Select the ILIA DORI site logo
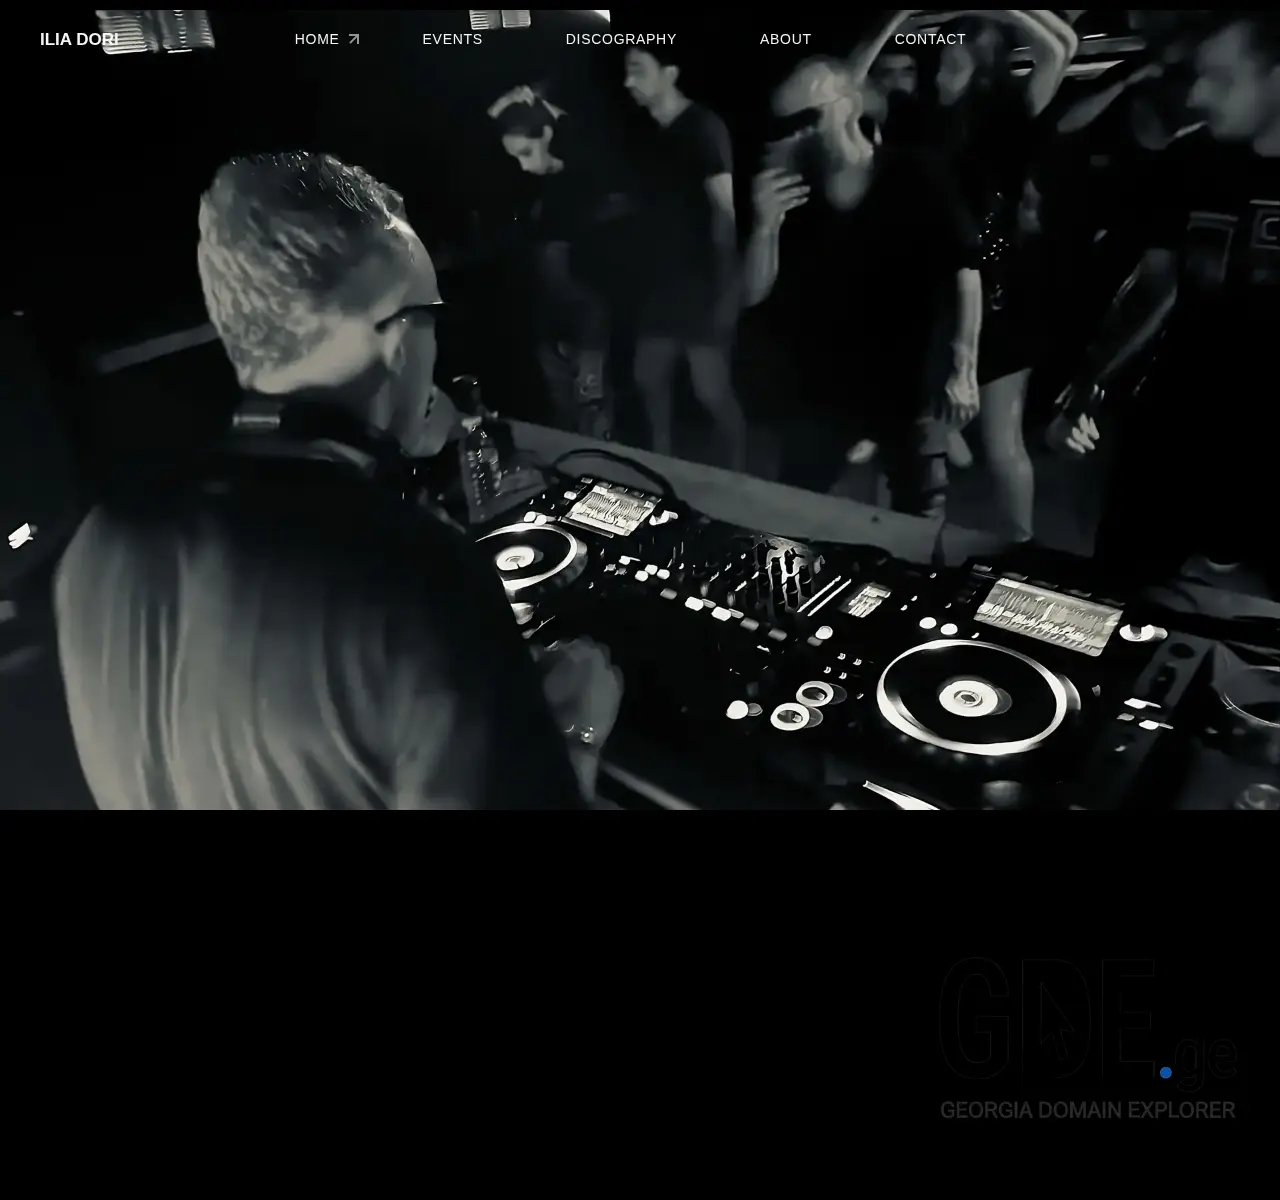The image size is (1280, 1200). coord(79,39)
